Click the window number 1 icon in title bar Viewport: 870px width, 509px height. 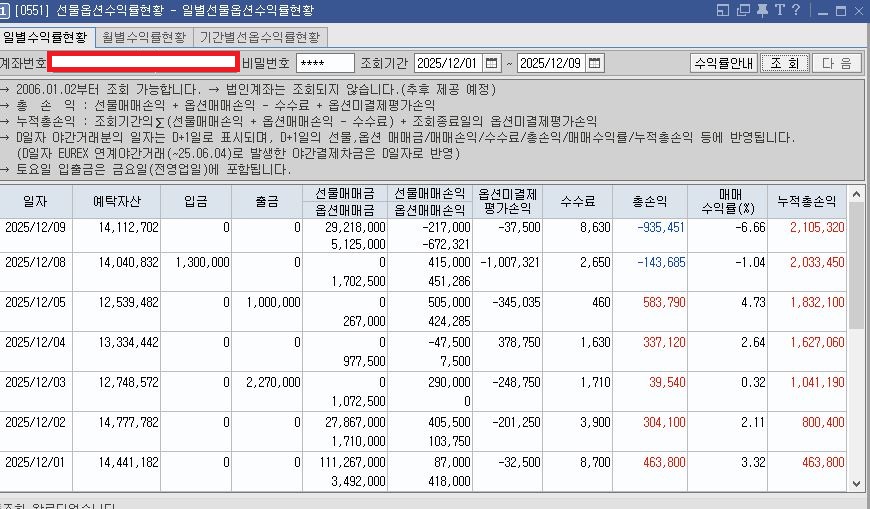[x=4, y=11]
